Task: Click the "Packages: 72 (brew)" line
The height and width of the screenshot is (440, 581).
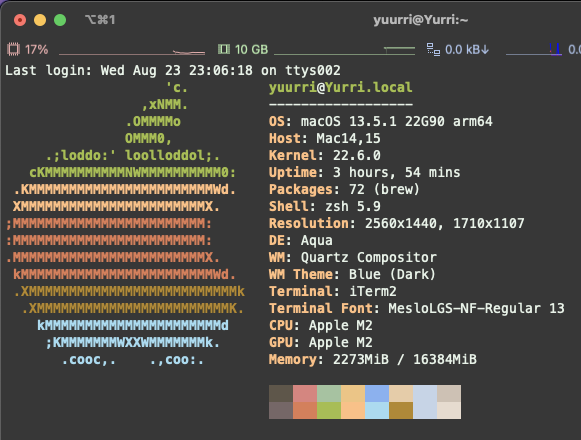Action: point(345,189)
